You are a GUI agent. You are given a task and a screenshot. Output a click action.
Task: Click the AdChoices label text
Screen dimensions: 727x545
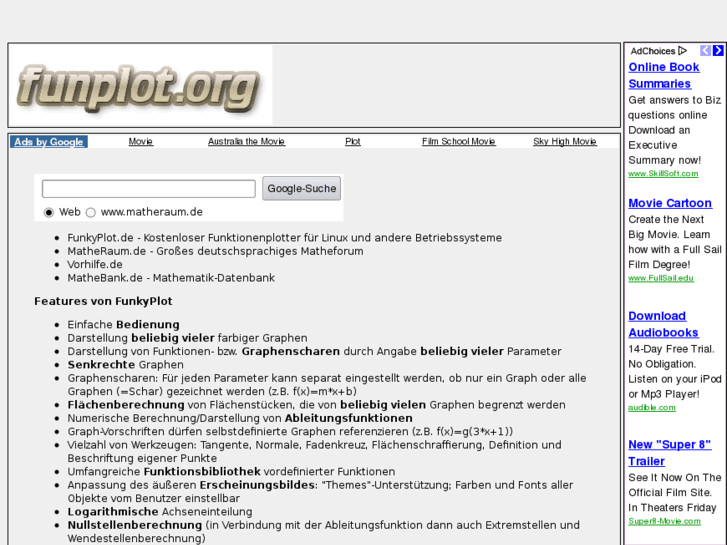653,51
